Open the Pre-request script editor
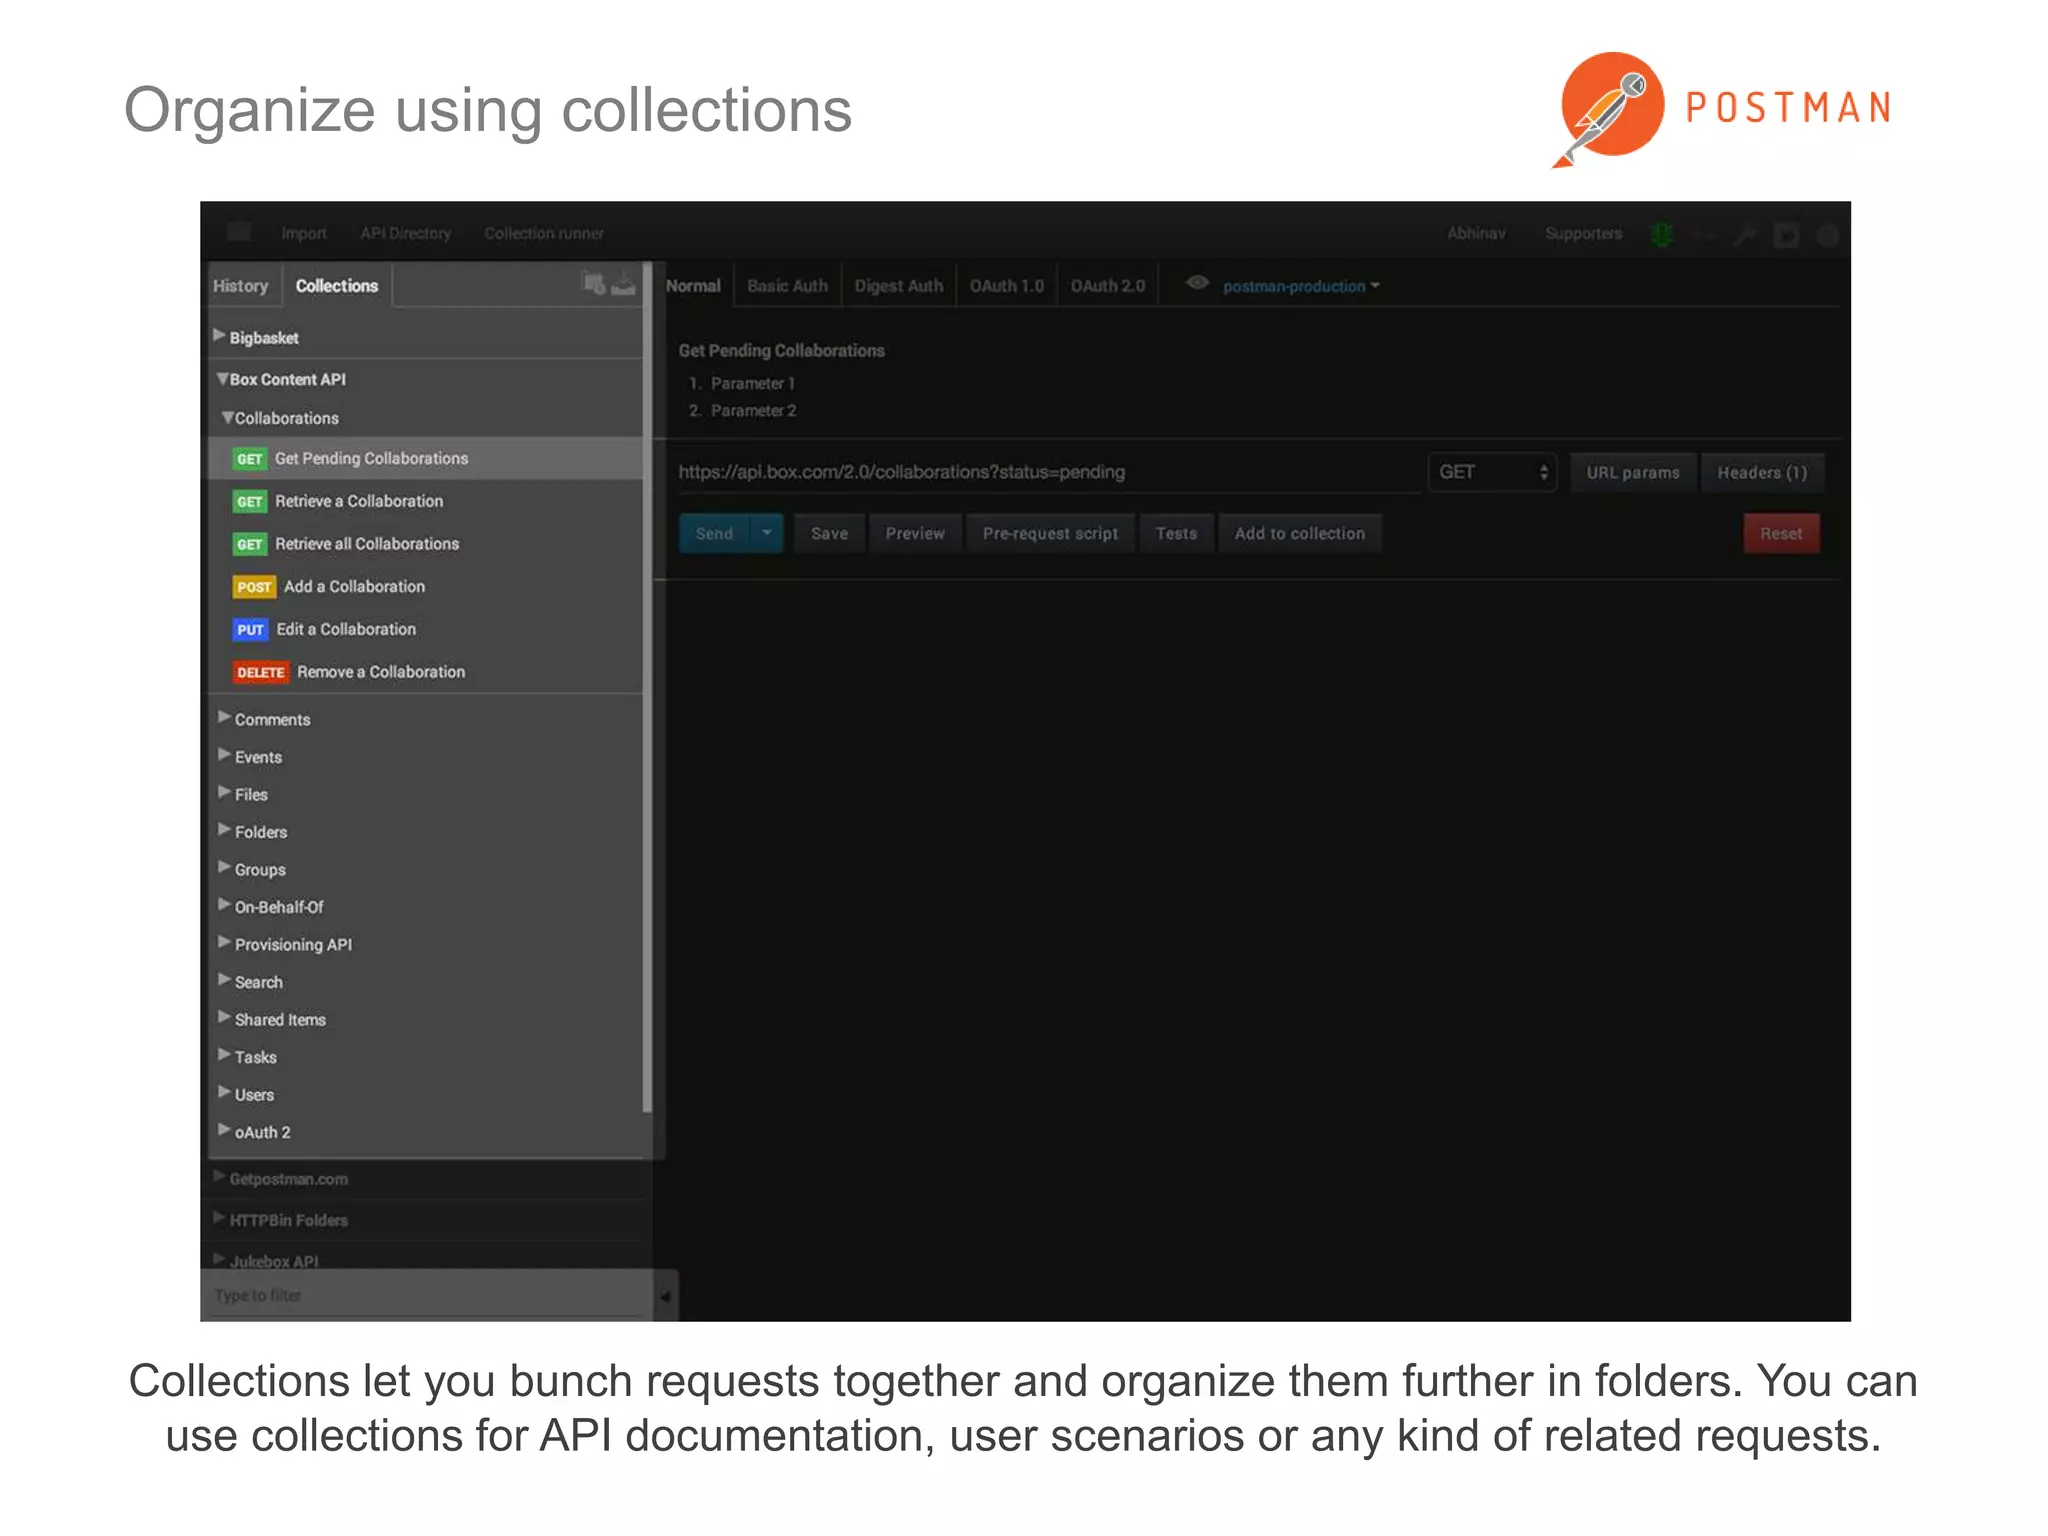The height and width of the screenshot is (1536, 2048). coord(1050,533)
